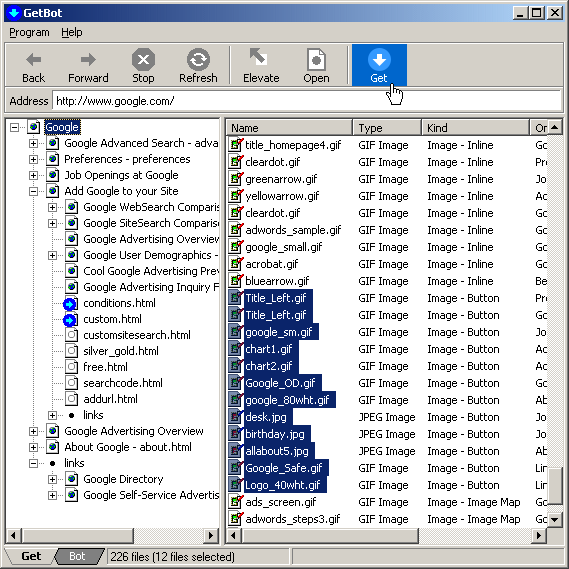The height and width of the screenshot is (569, 569).
Task: Expand Google Advanced Search node
Action: (x=33, y=143)
